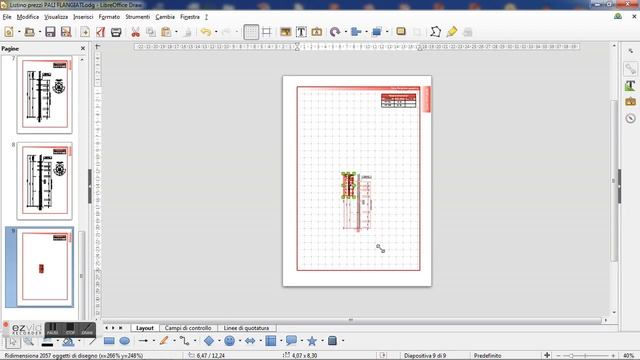
Task: Select the Rectangle drawing tool
Action: 109,341
